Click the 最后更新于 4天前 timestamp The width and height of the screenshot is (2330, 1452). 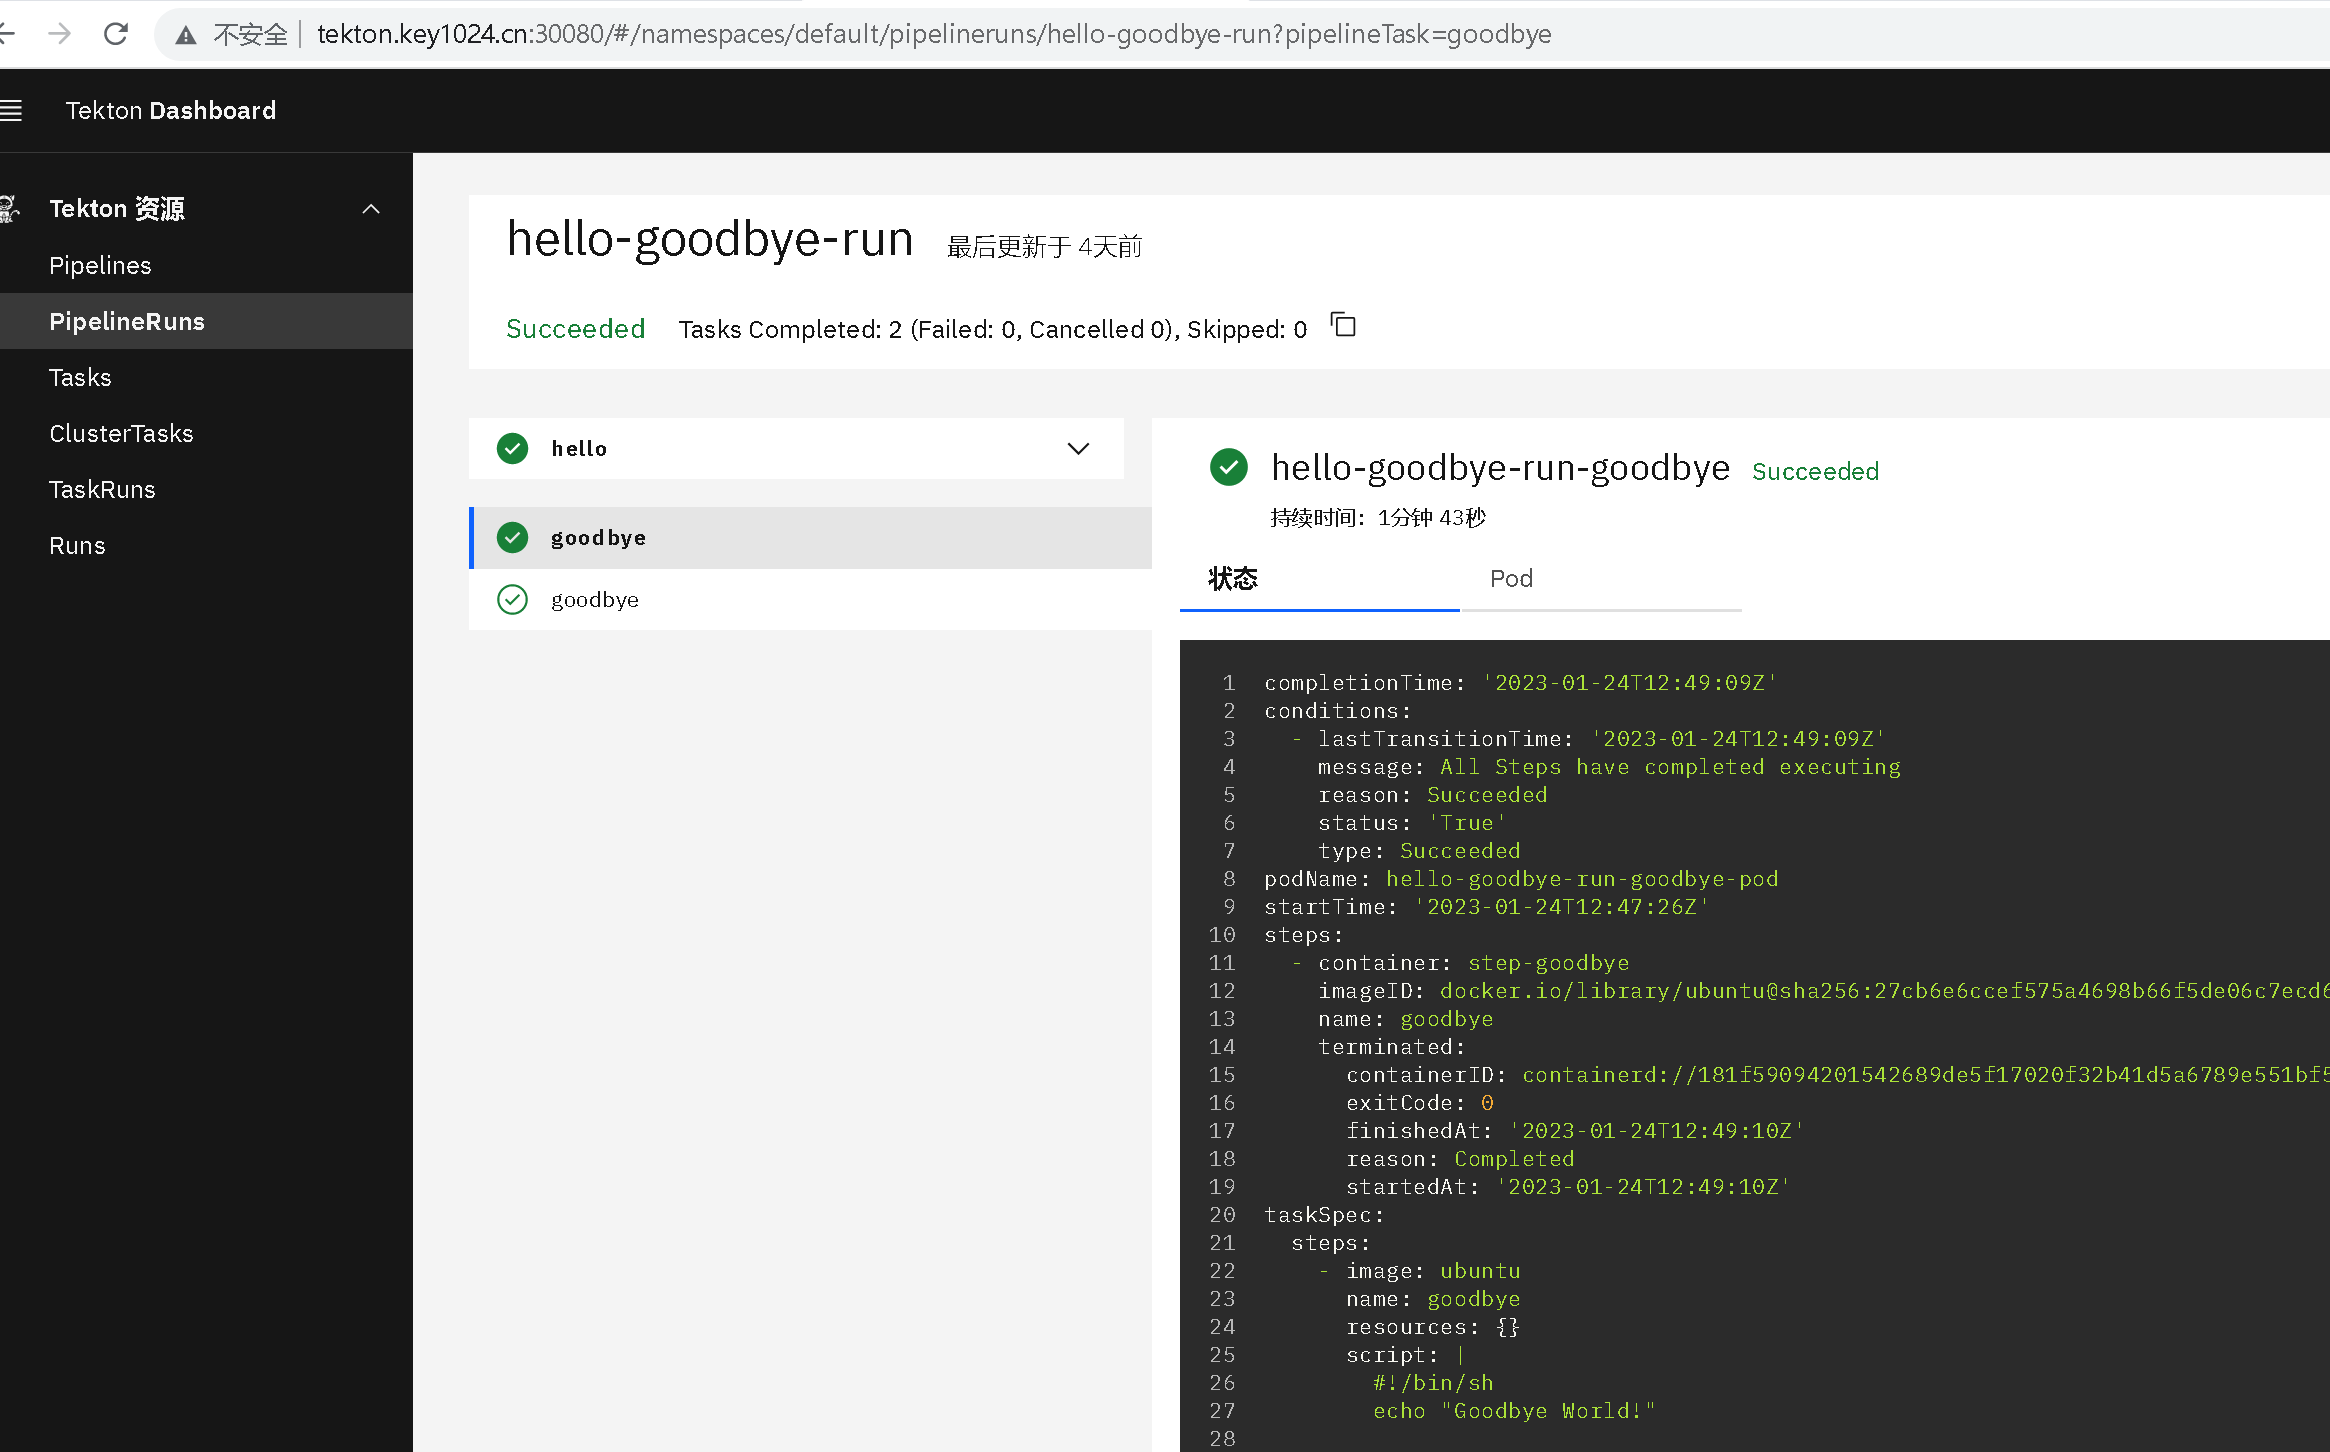click(x=1044, y=246)
